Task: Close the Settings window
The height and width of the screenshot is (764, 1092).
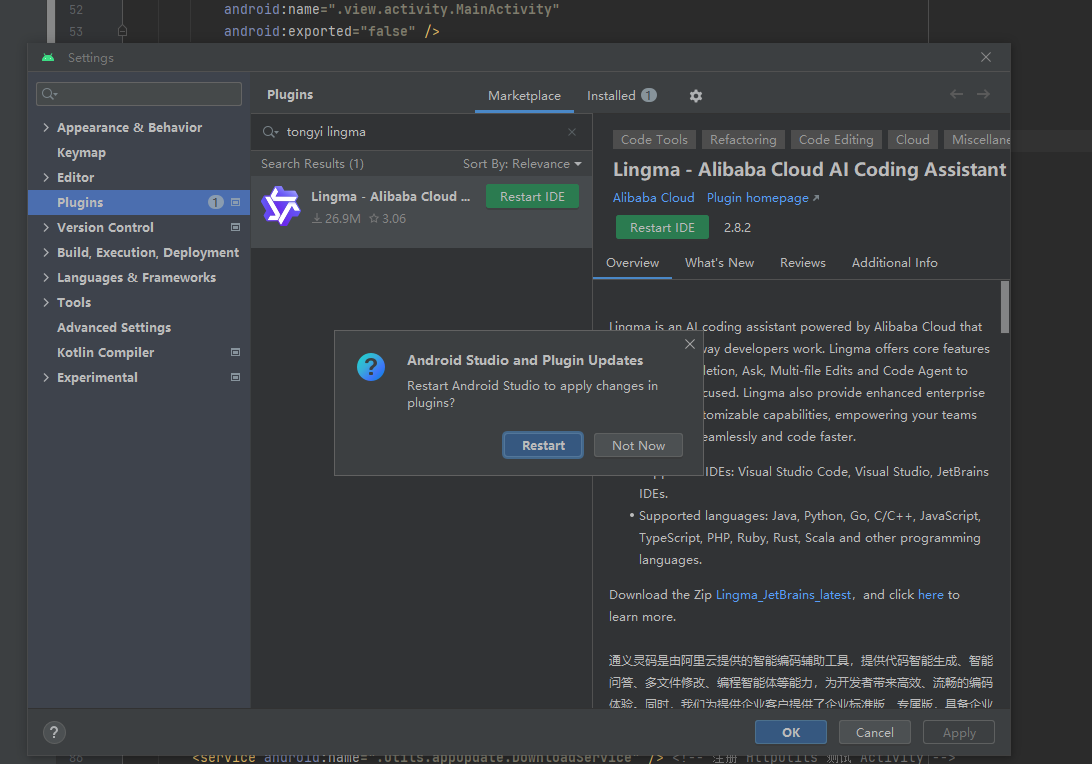Action: (x=985, y=57)
